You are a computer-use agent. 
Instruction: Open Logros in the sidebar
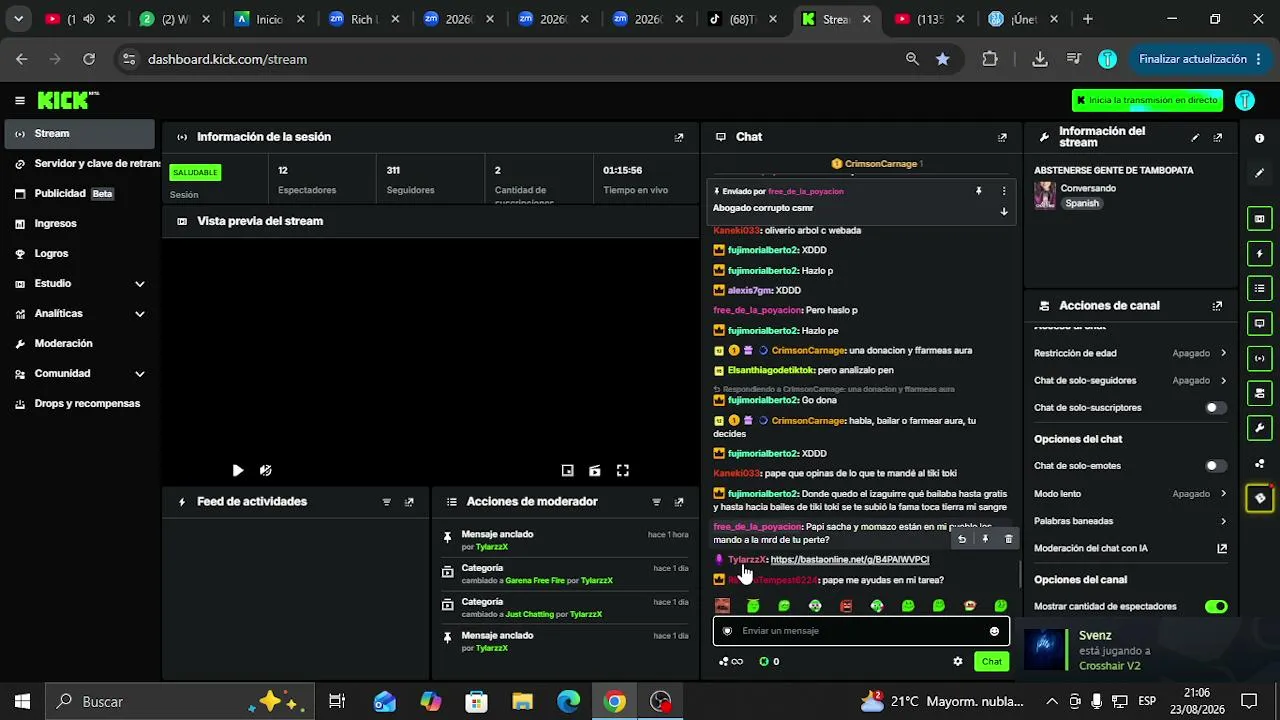coord(80,254)
